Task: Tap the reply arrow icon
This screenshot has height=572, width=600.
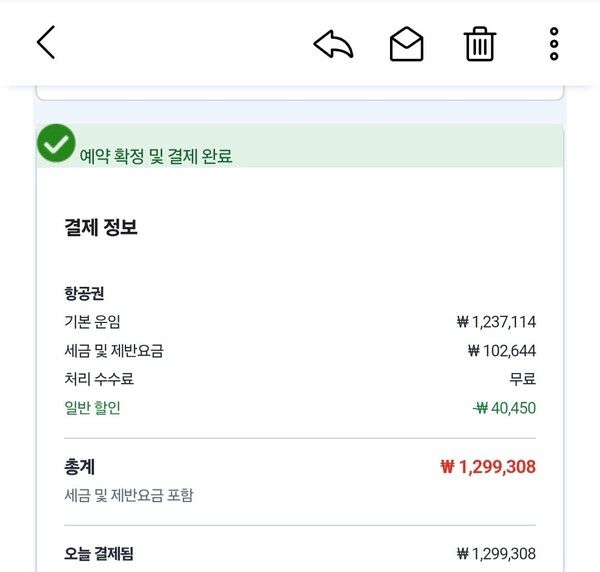Action: click(333, 44)
